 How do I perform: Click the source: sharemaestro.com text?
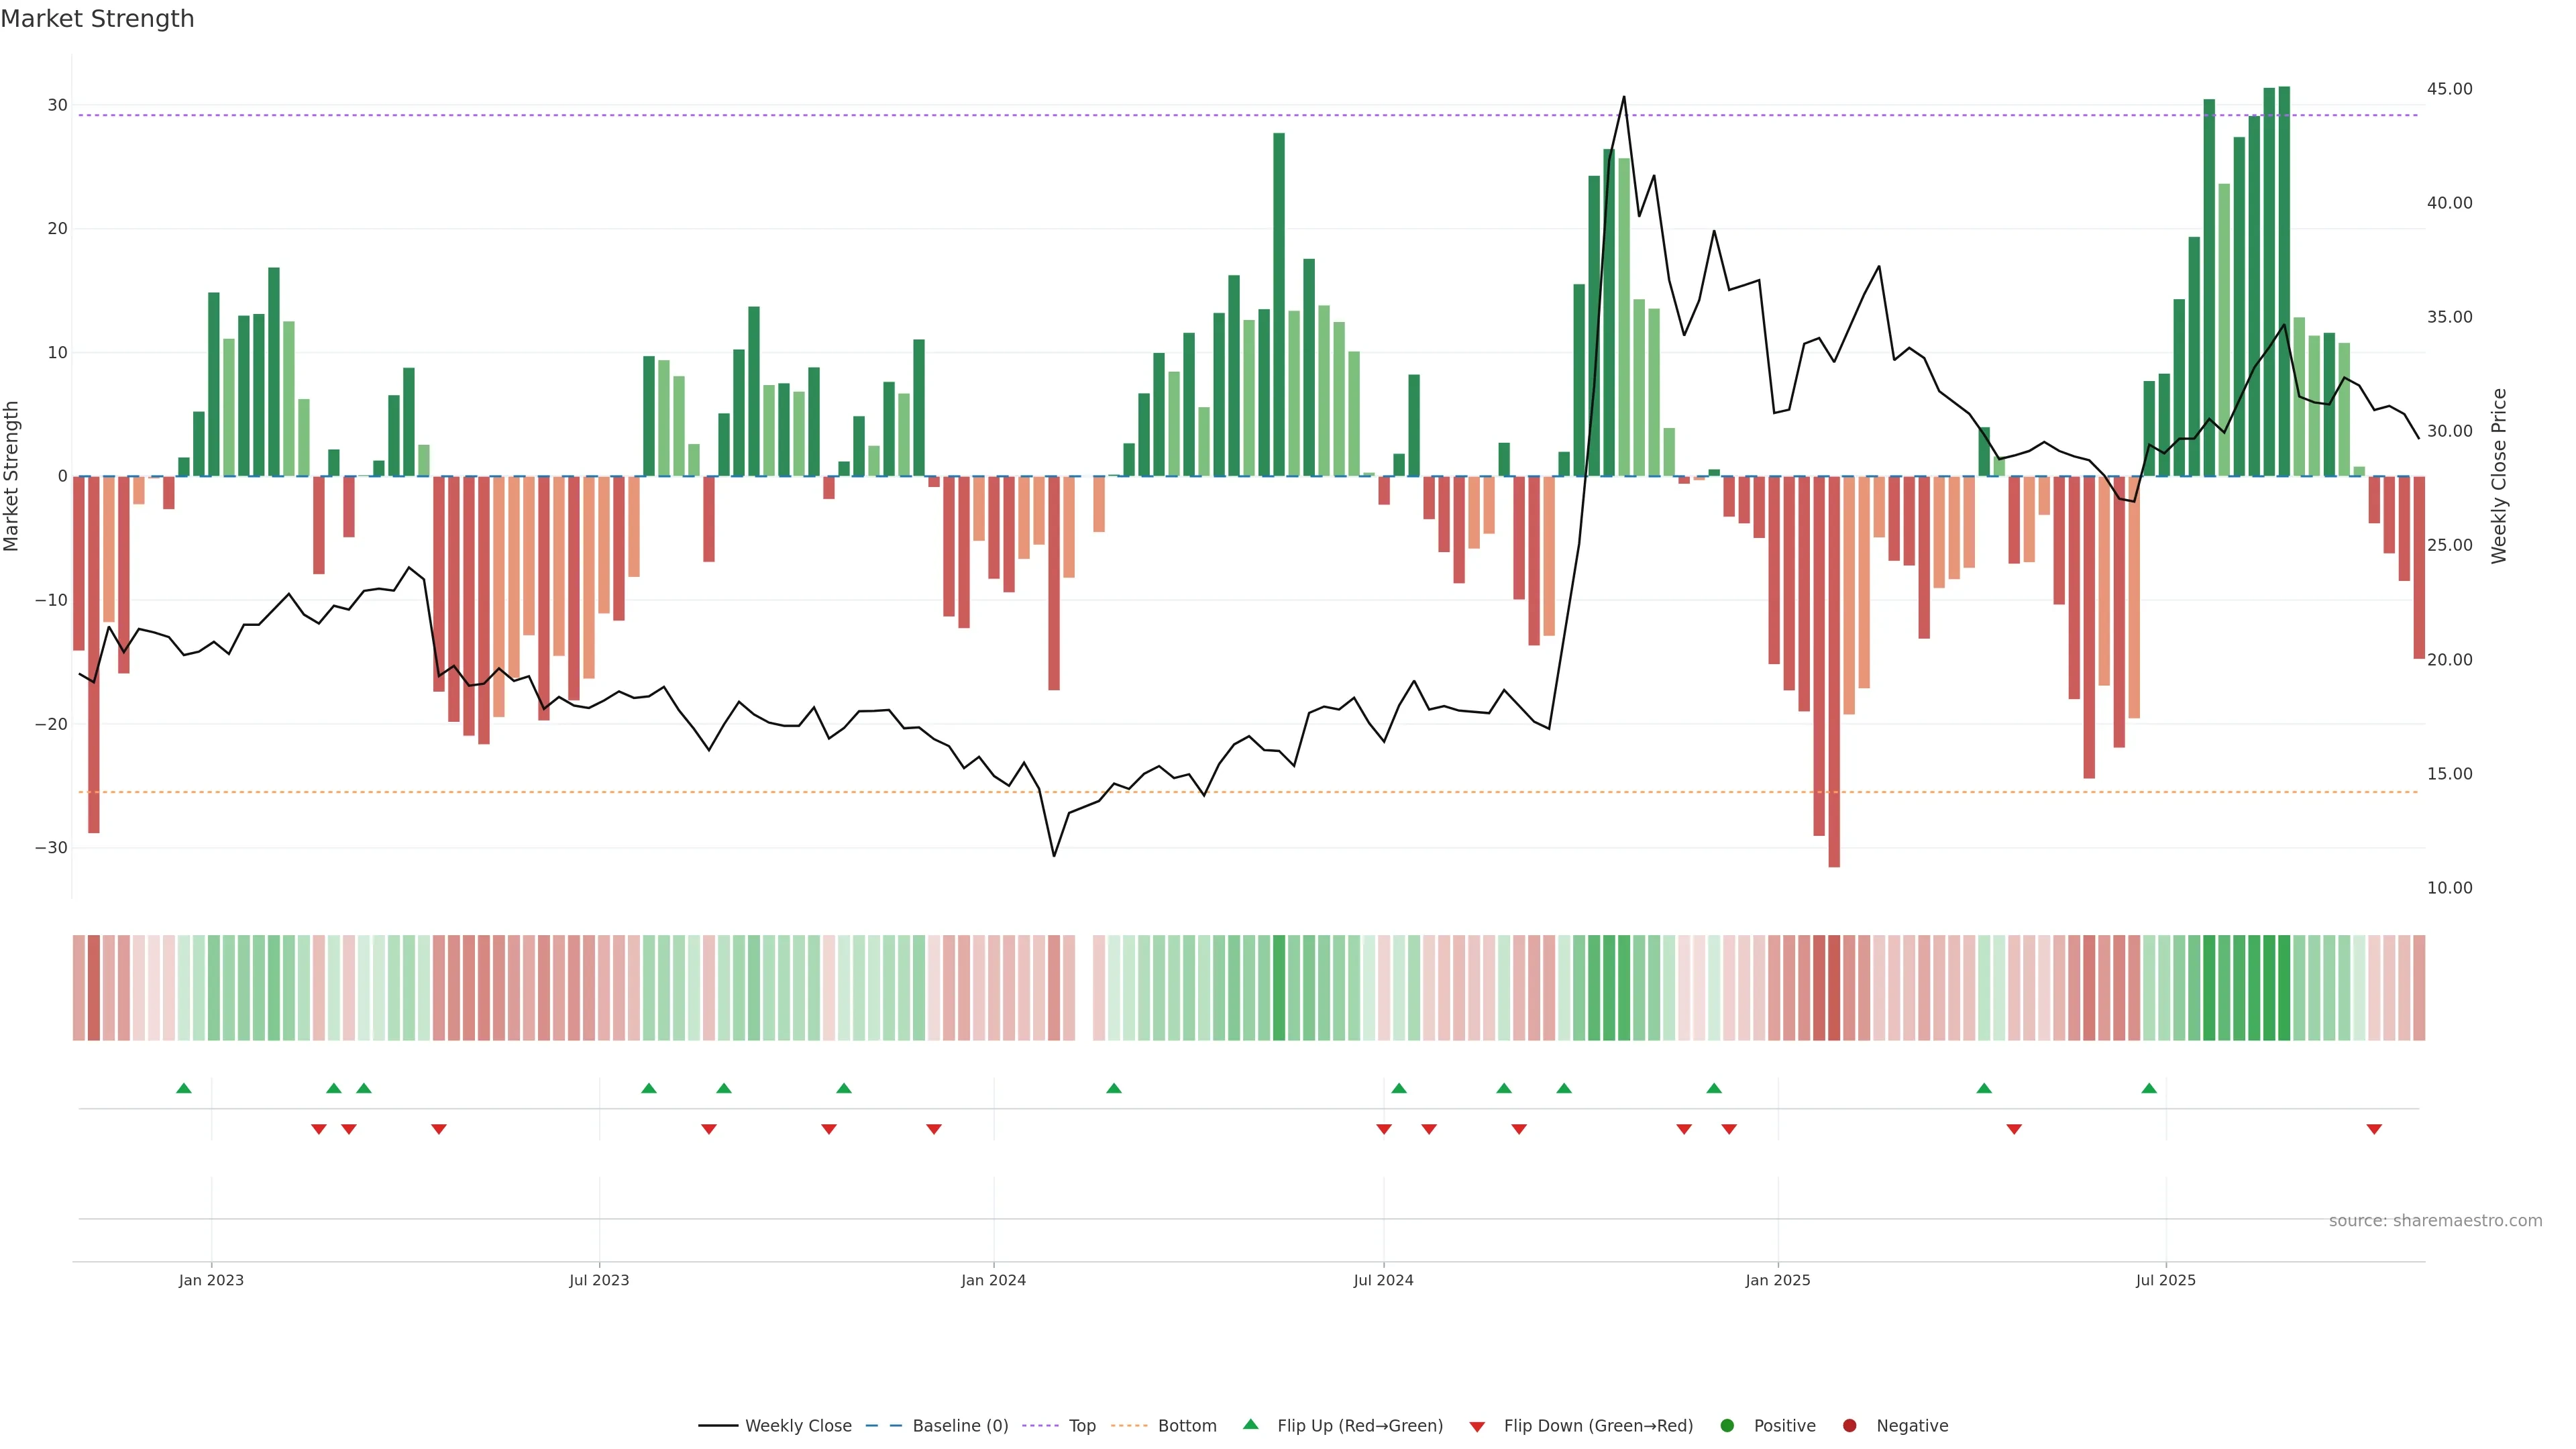pos(2435,1221)
